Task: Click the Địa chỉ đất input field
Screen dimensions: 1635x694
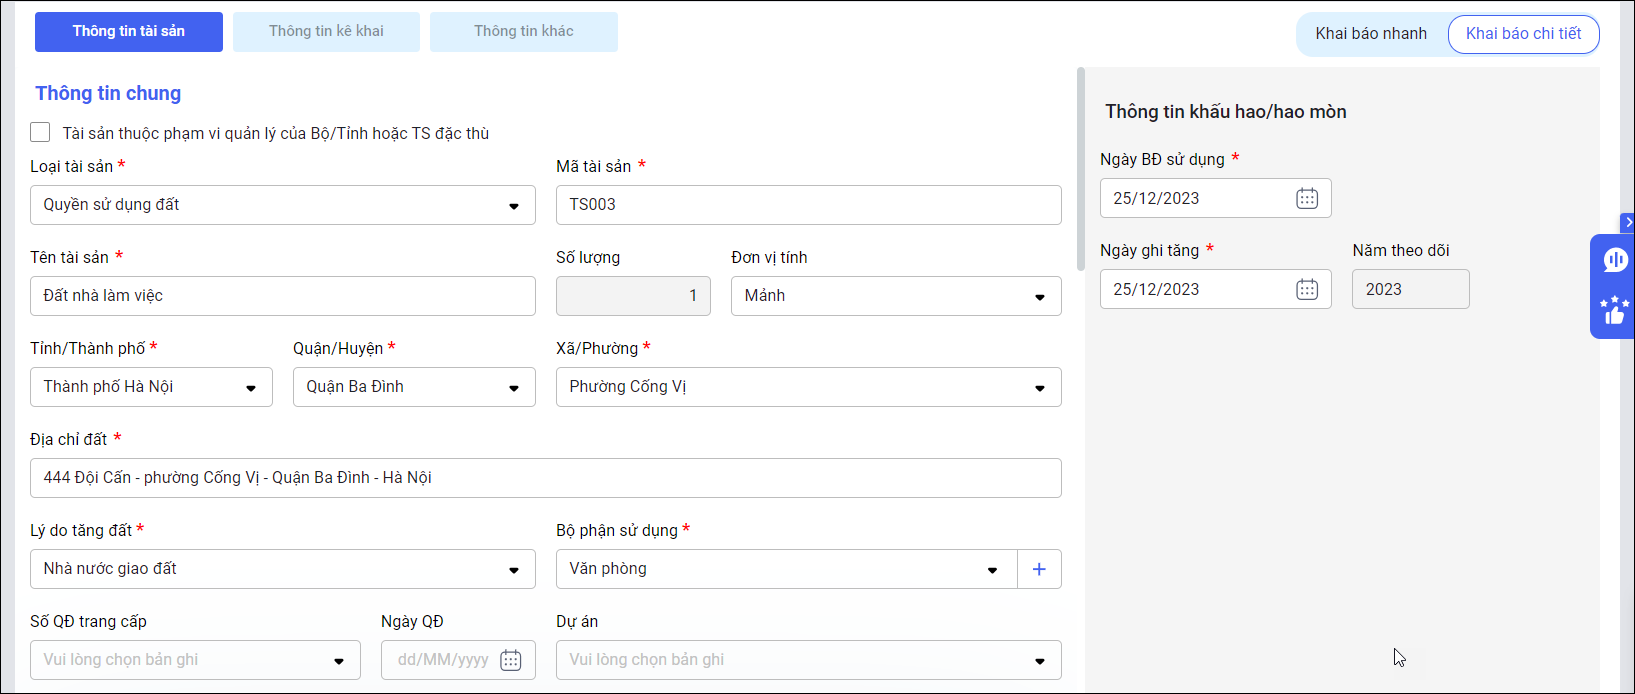Action: [545, 478]
